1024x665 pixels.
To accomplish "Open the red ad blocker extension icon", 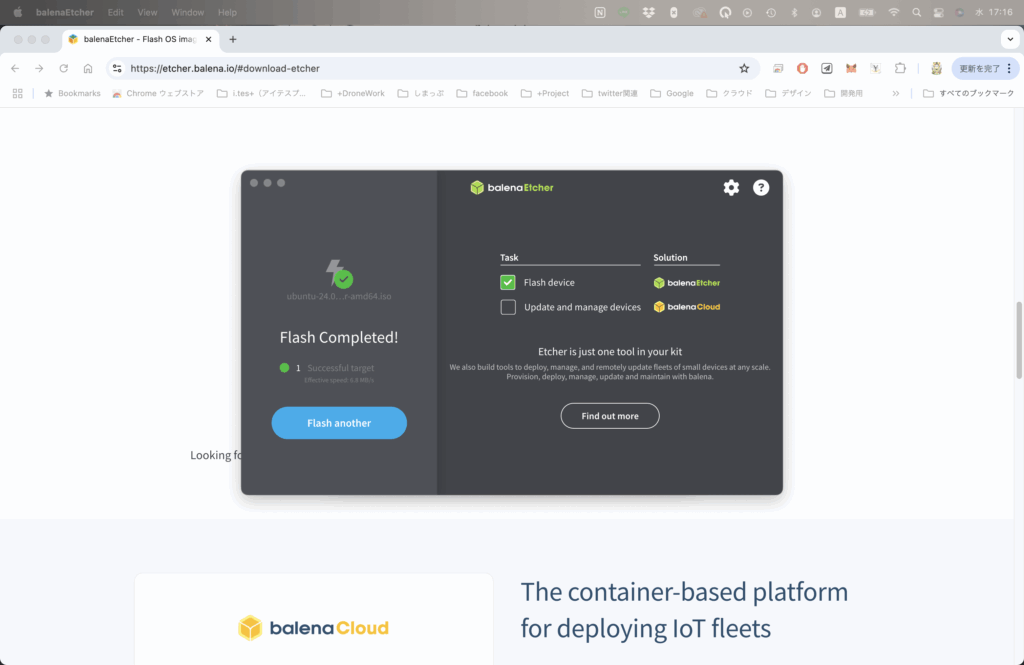I will click(x=802, y=68).
